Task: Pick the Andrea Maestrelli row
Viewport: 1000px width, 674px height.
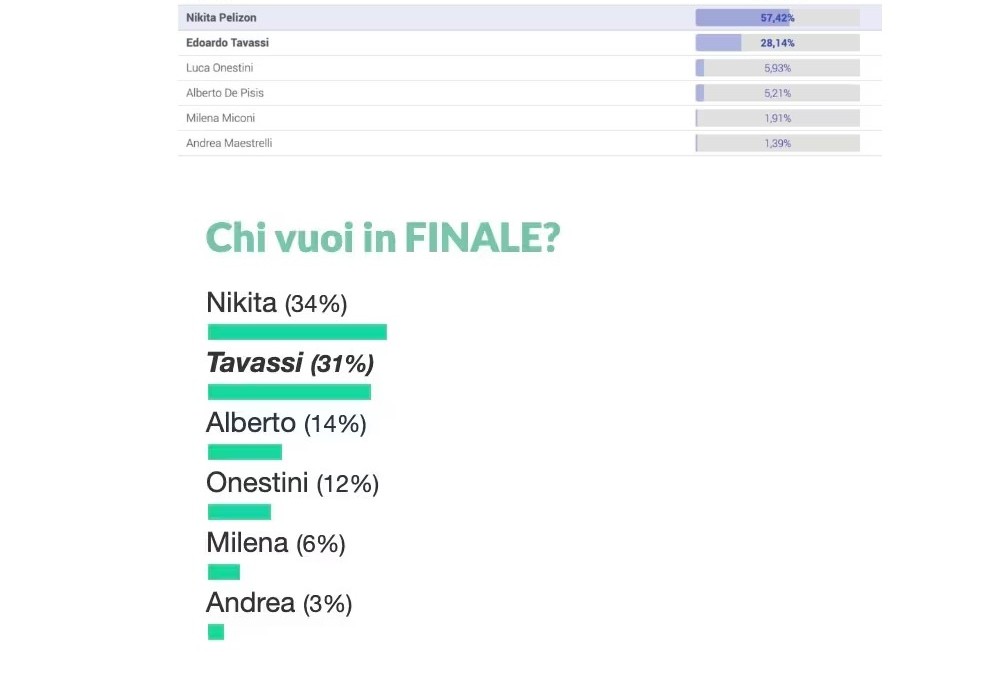Action: point(529,143)
